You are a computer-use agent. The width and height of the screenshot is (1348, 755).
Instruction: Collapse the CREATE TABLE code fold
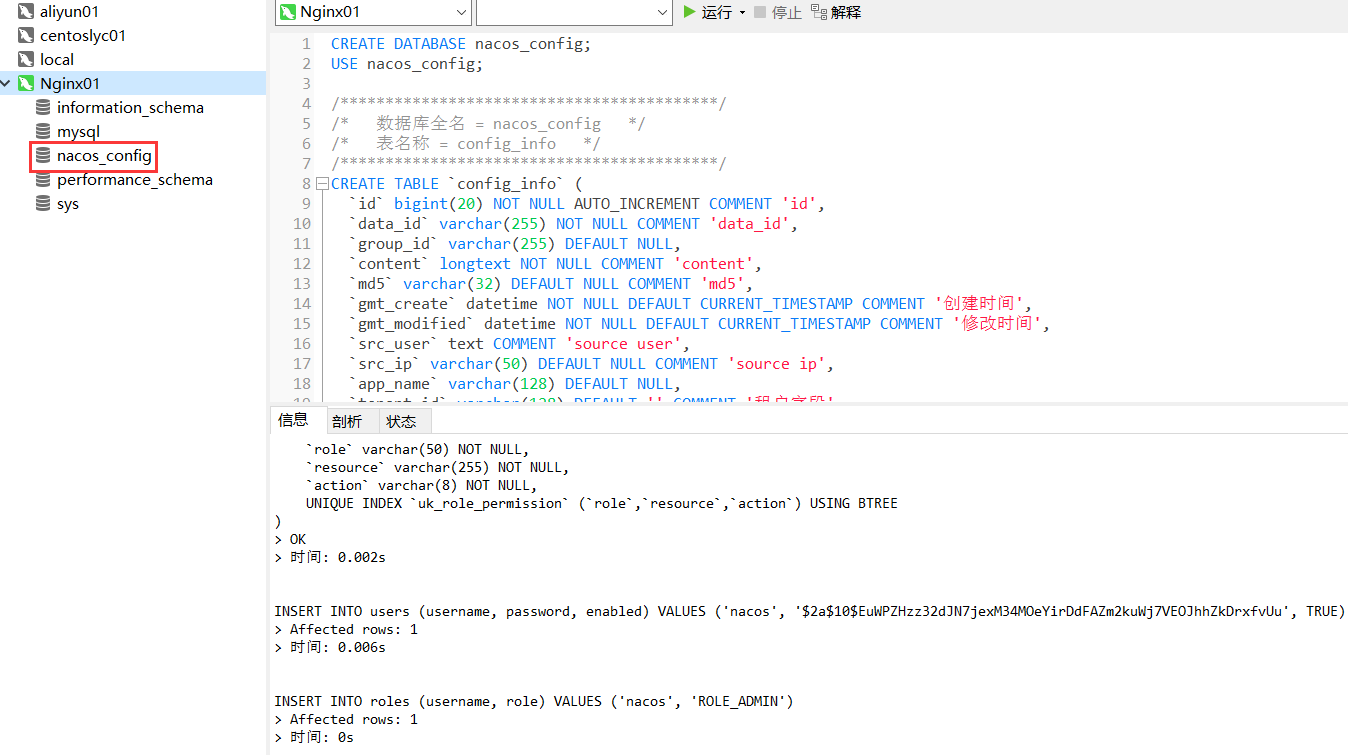(322, 184)
